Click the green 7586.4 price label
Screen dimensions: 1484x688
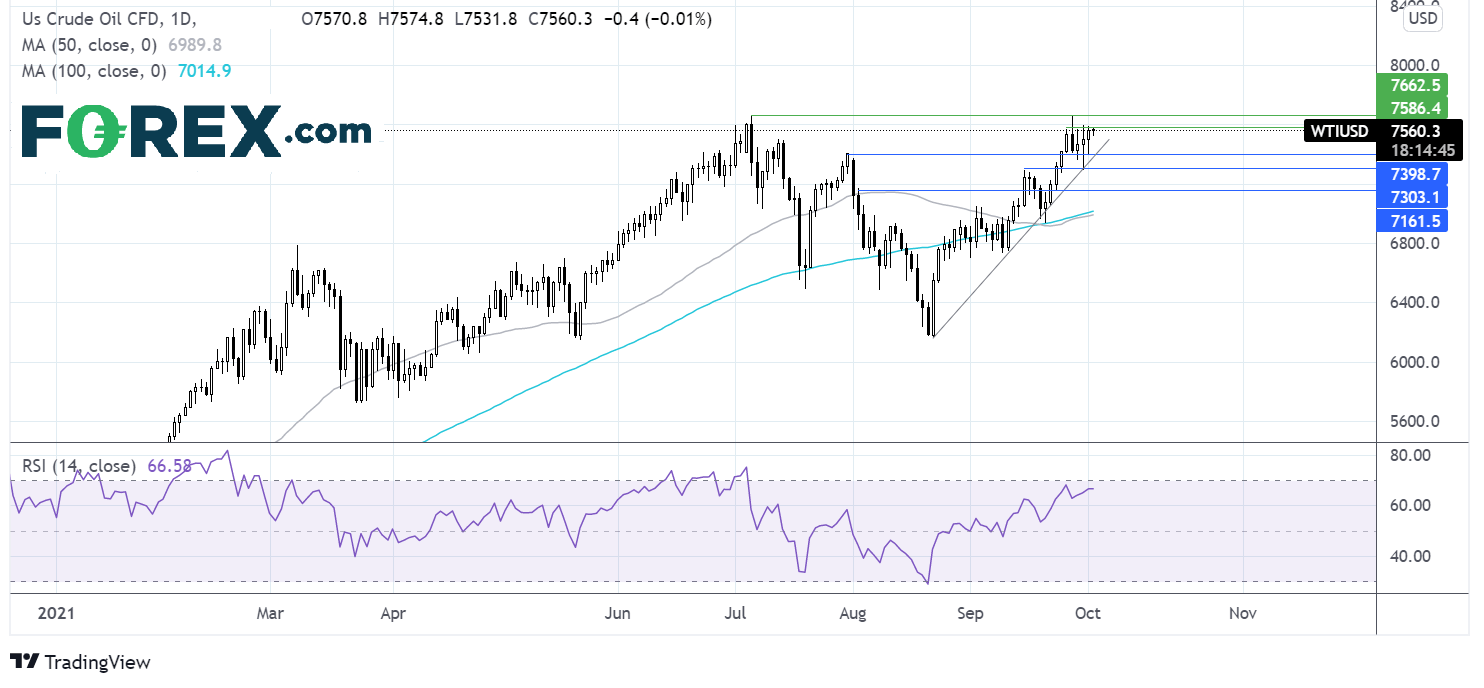click(1412, 107)
